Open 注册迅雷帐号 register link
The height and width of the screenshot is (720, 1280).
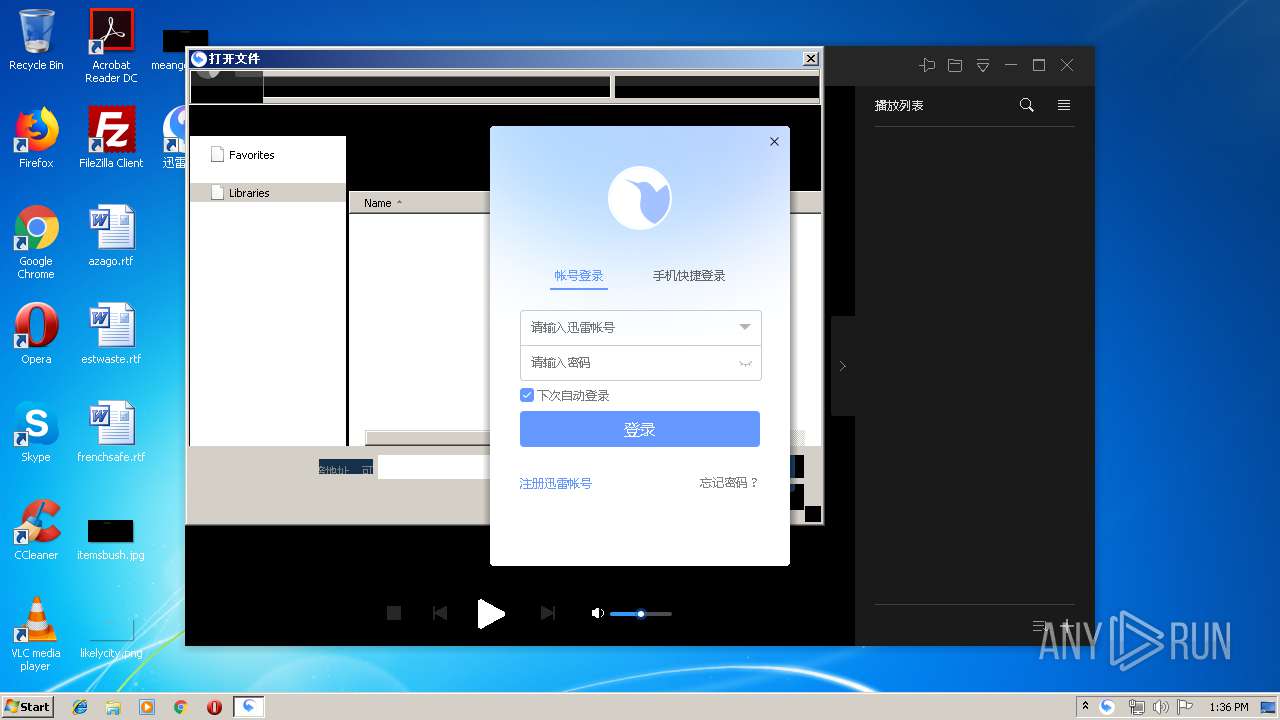pos(555,484)
